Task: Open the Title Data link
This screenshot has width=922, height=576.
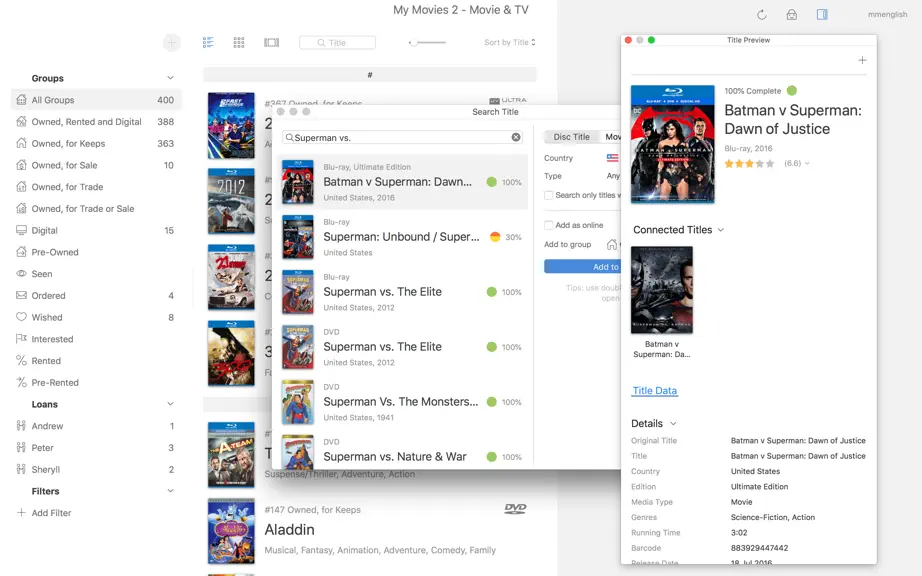Action: 654,390
